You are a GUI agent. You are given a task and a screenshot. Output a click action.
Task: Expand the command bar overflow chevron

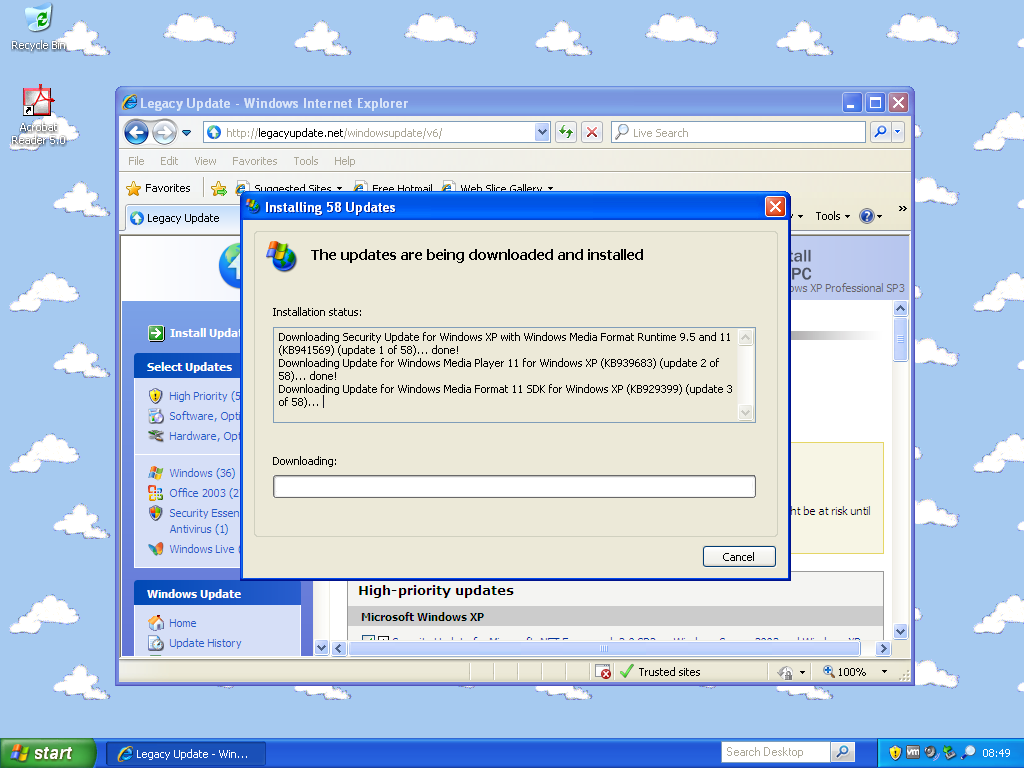click(x=902, y=209)
